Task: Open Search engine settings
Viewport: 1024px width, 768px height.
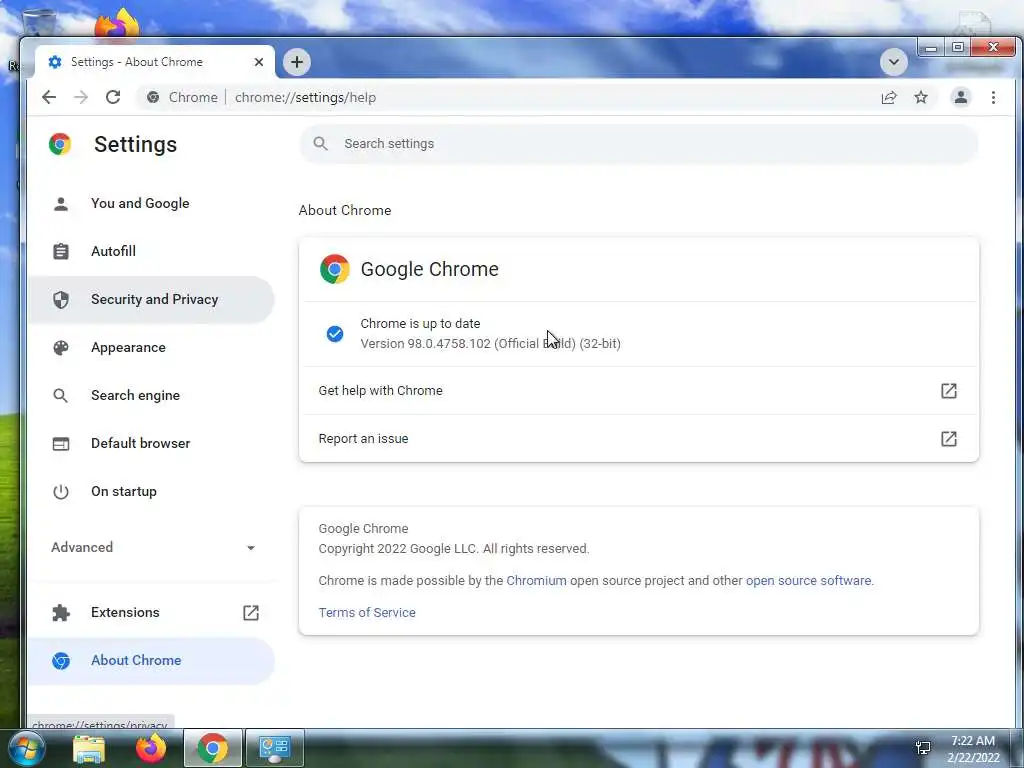Action: click(151, 395)
